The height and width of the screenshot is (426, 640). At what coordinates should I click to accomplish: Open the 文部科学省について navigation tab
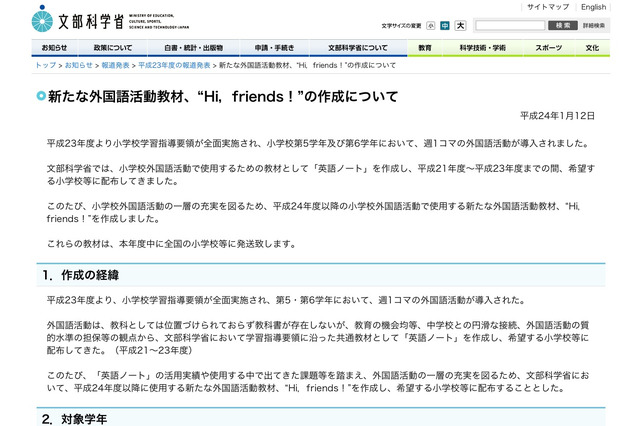358,48
